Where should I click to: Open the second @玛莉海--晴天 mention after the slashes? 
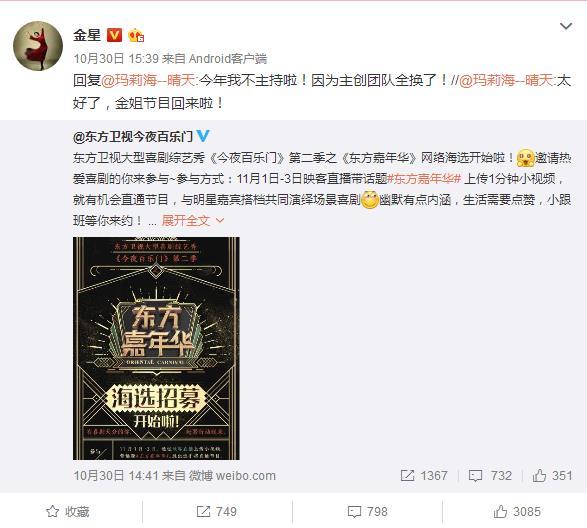tap(506, 81)
